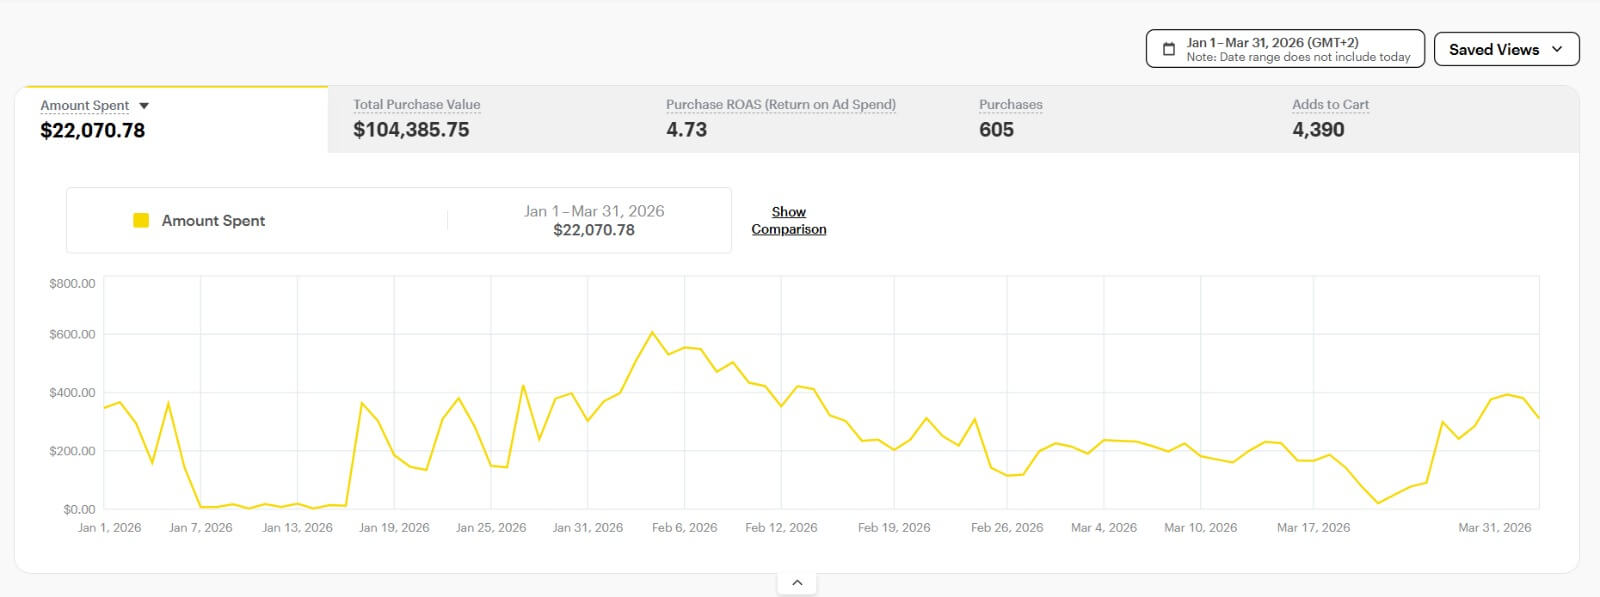This screenshot has height=597, width=1600.
Task: Click the $22,070.78 value under Amount Spent tab
Action: coord(93,130)
